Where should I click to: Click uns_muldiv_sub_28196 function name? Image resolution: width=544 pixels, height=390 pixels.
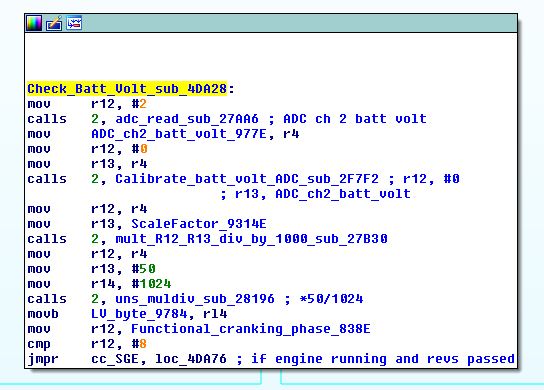(195, 299)
